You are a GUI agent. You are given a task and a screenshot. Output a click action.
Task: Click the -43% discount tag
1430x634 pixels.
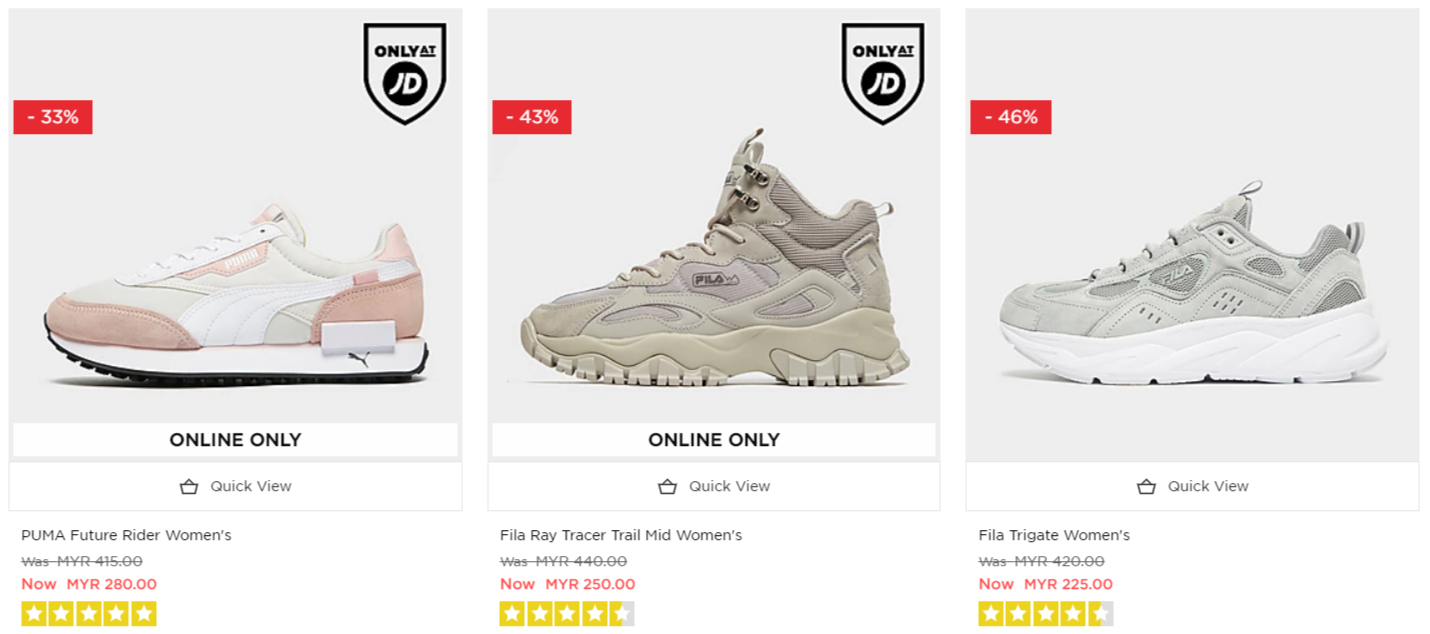(532, 117)
